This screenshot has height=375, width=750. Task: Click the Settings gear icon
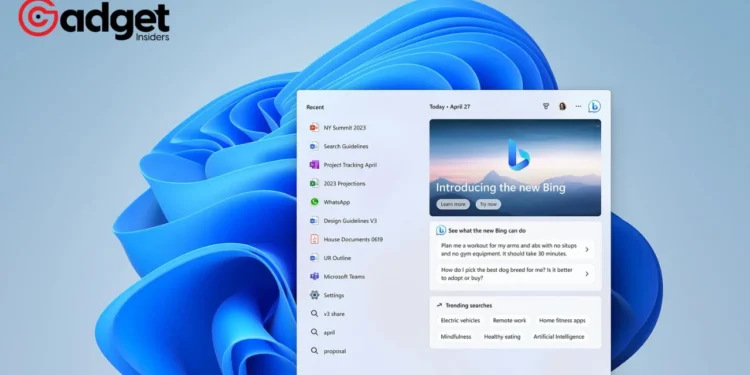coord(314,295)
